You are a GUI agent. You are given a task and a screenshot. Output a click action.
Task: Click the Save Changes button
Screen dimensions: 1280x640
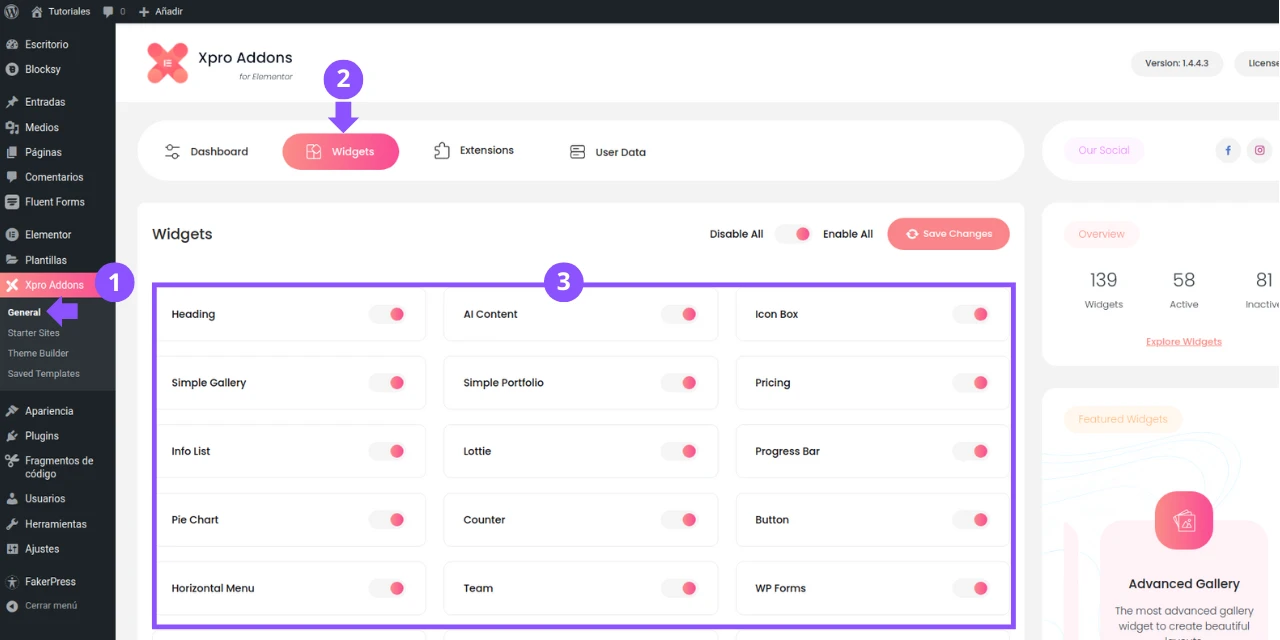[948, 234]
